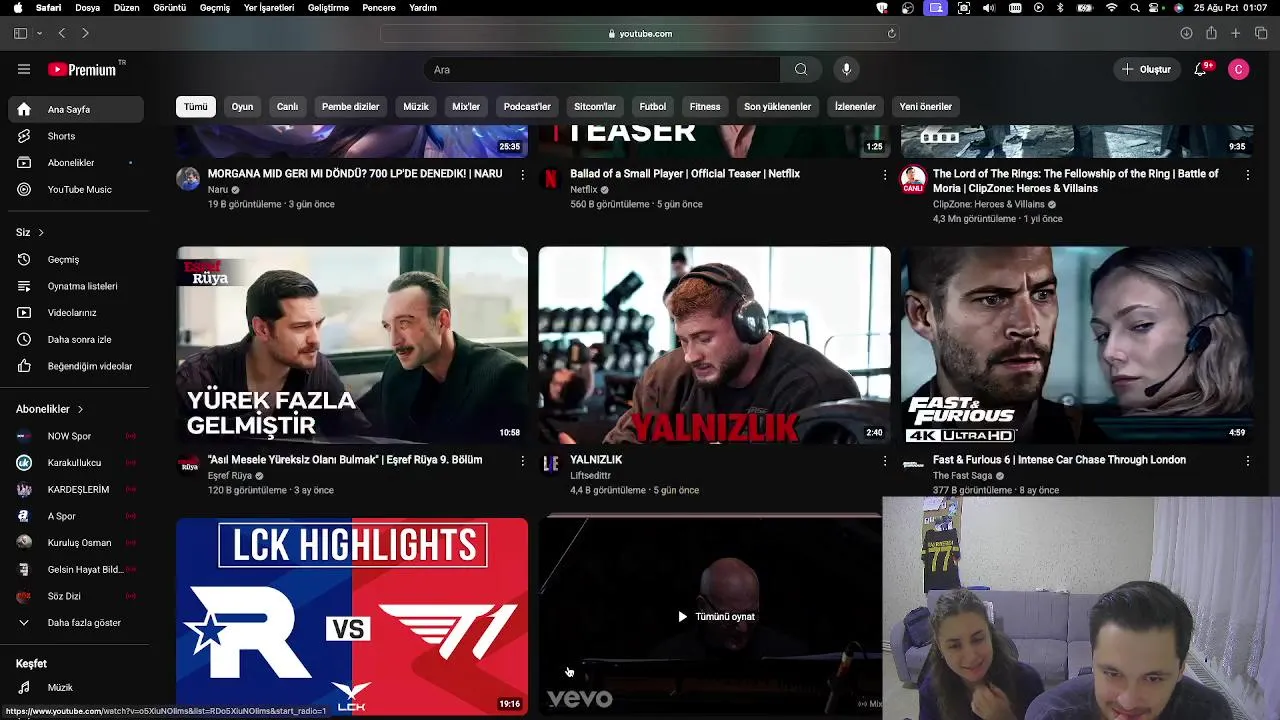Open macOS Wi-Fi status menu
Screen dimensions: 1280x720
pyautogui.click(x=1112, y=7)
